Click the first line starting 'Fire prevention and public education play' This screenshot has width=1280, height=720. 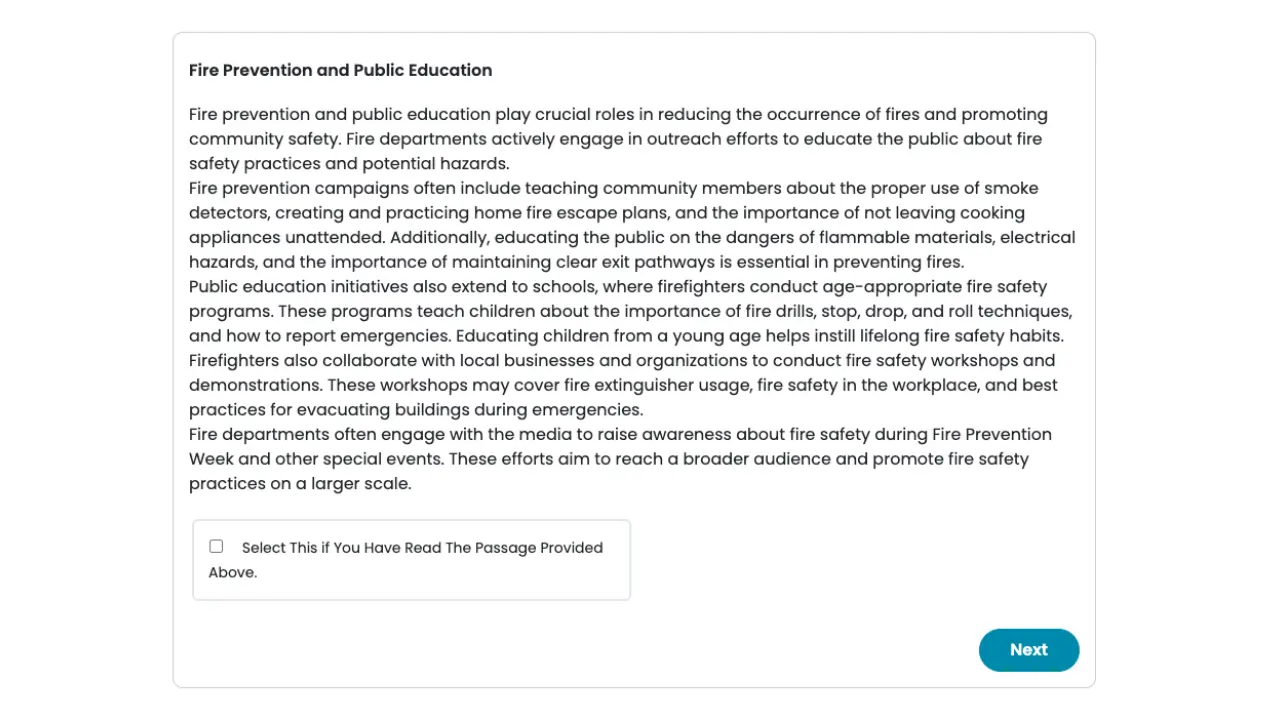[x=618, y=115]
